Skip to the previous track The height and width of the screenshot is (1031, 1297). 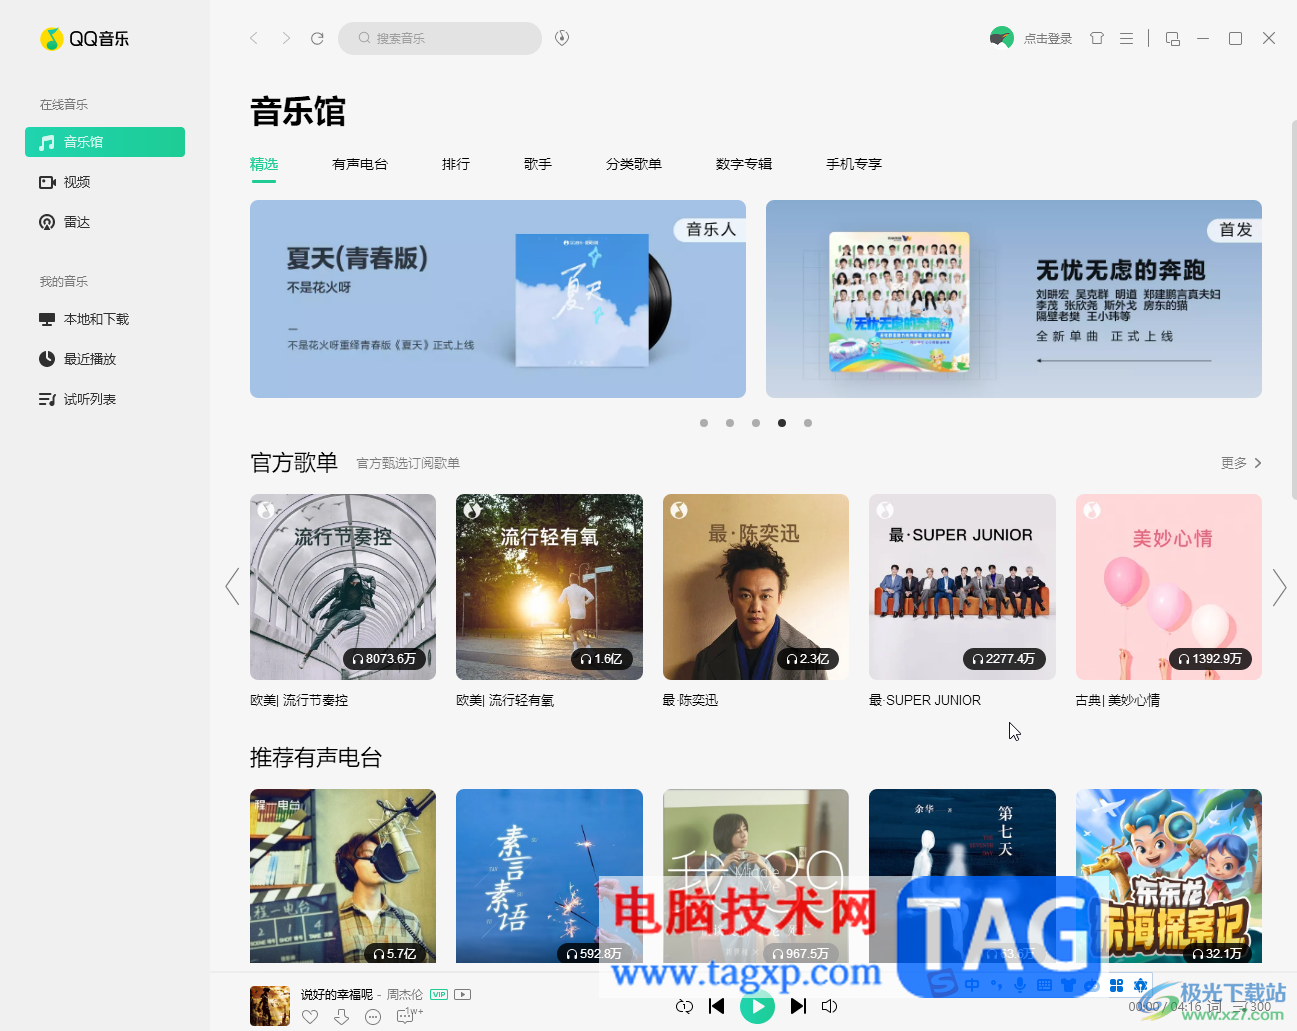[716, 1006]
